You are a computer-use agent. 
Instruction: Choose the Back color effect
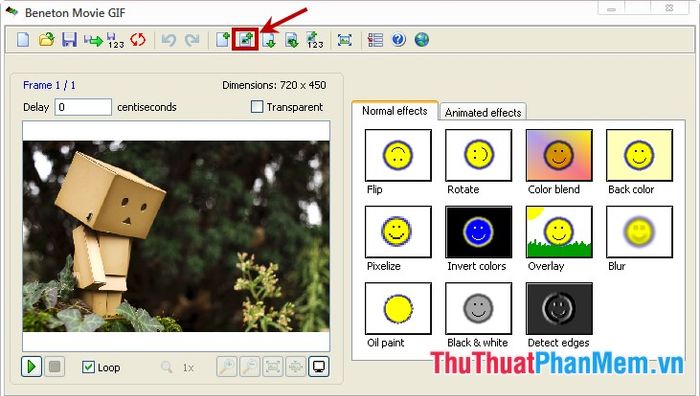tap(639, 155)
